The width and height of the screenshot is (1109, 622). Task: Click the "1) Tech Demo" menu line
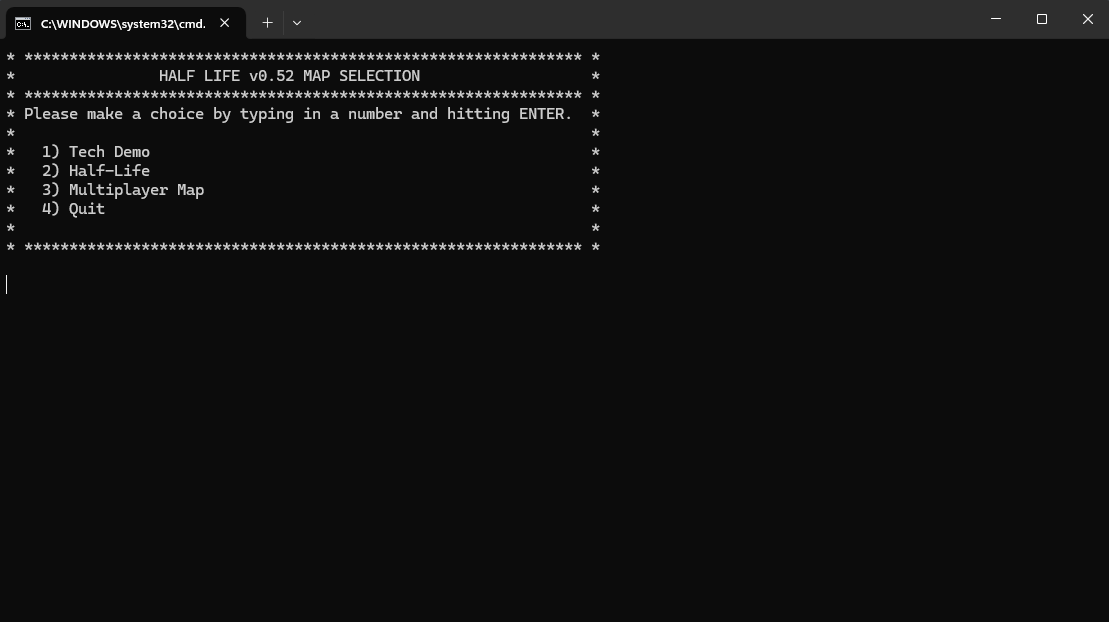[95, 152]
